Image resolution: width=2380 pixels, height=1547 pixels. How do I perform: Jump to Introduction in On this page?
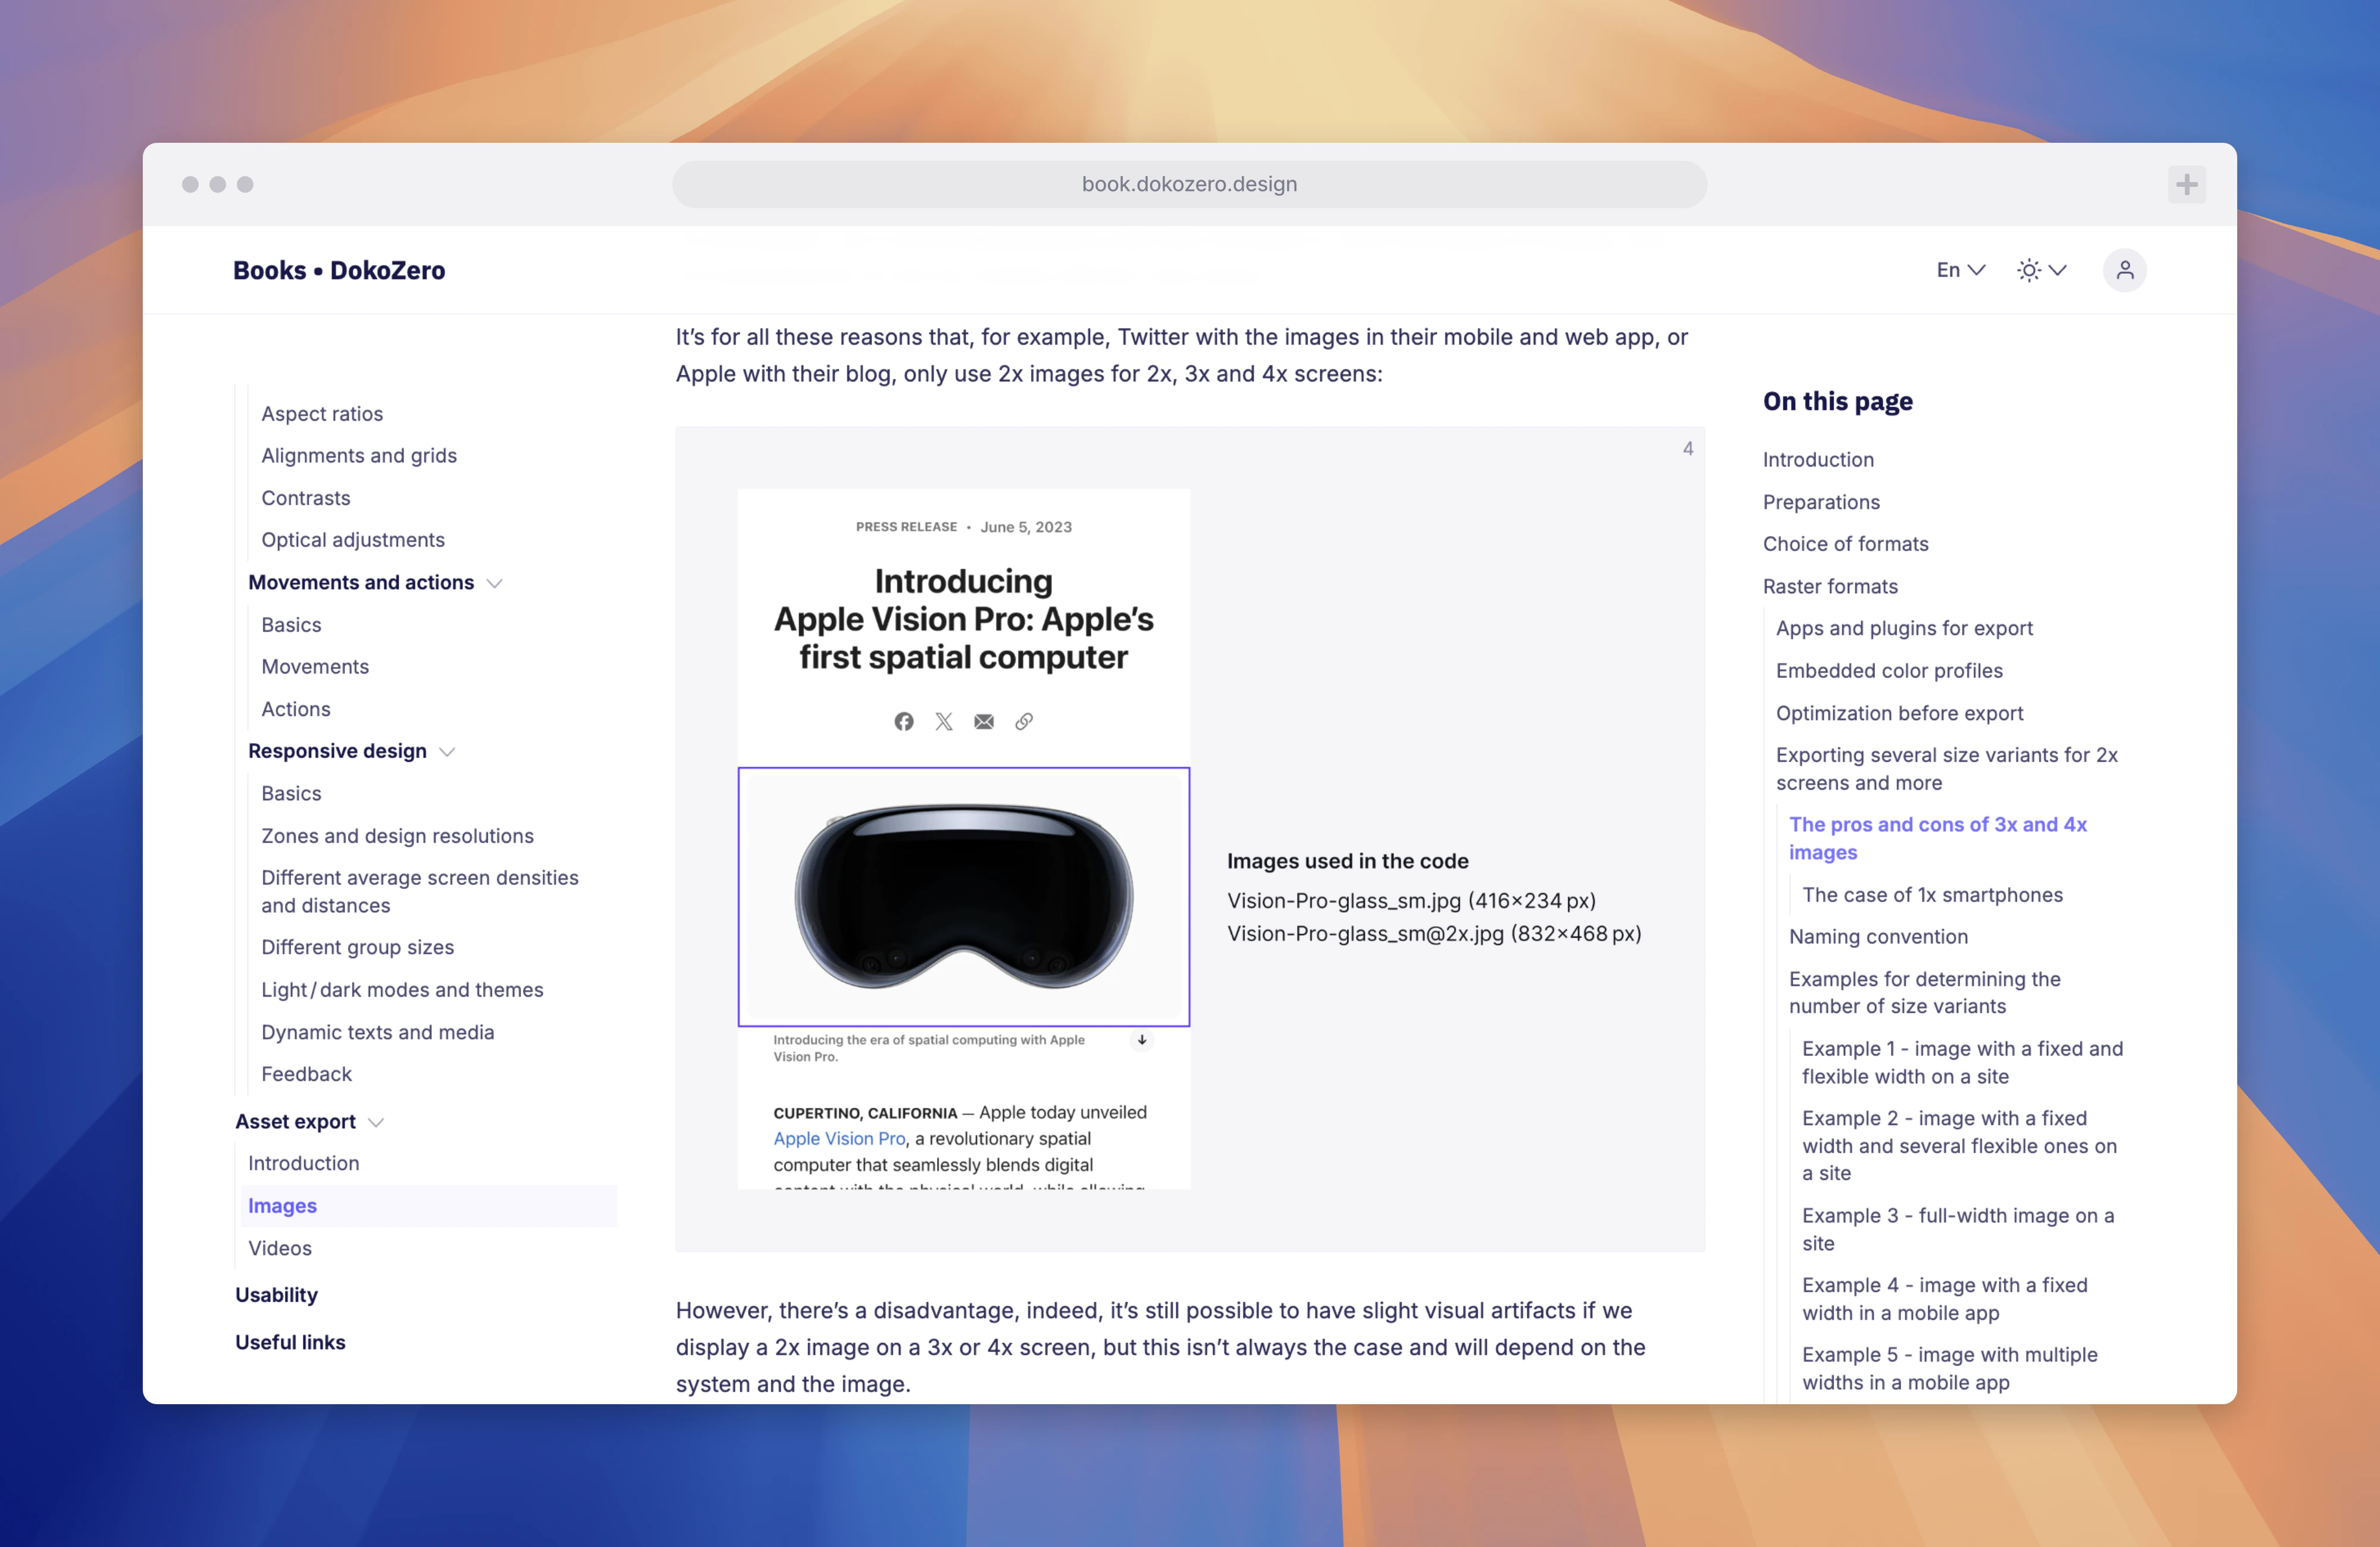tap(1818, 459)
